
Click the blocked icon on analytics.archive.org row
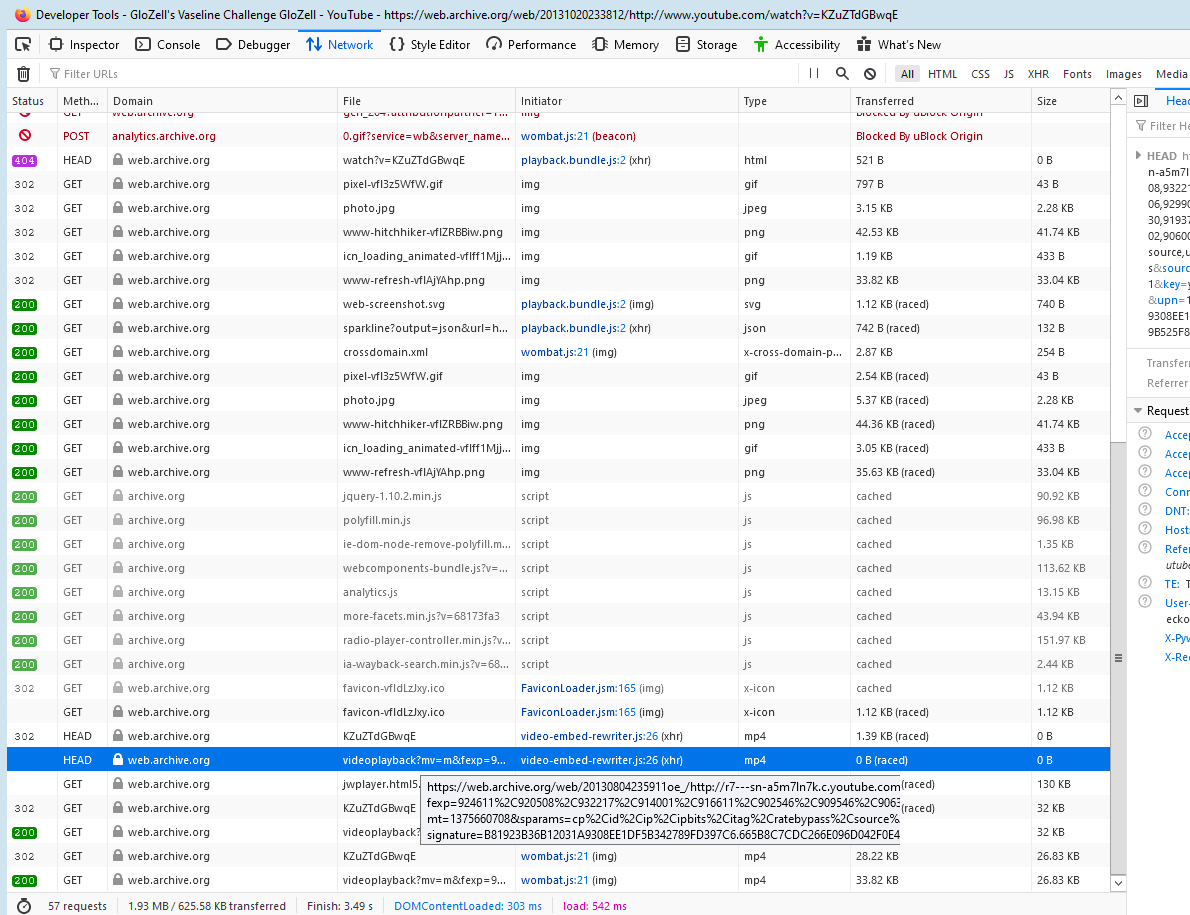point(25,136)
